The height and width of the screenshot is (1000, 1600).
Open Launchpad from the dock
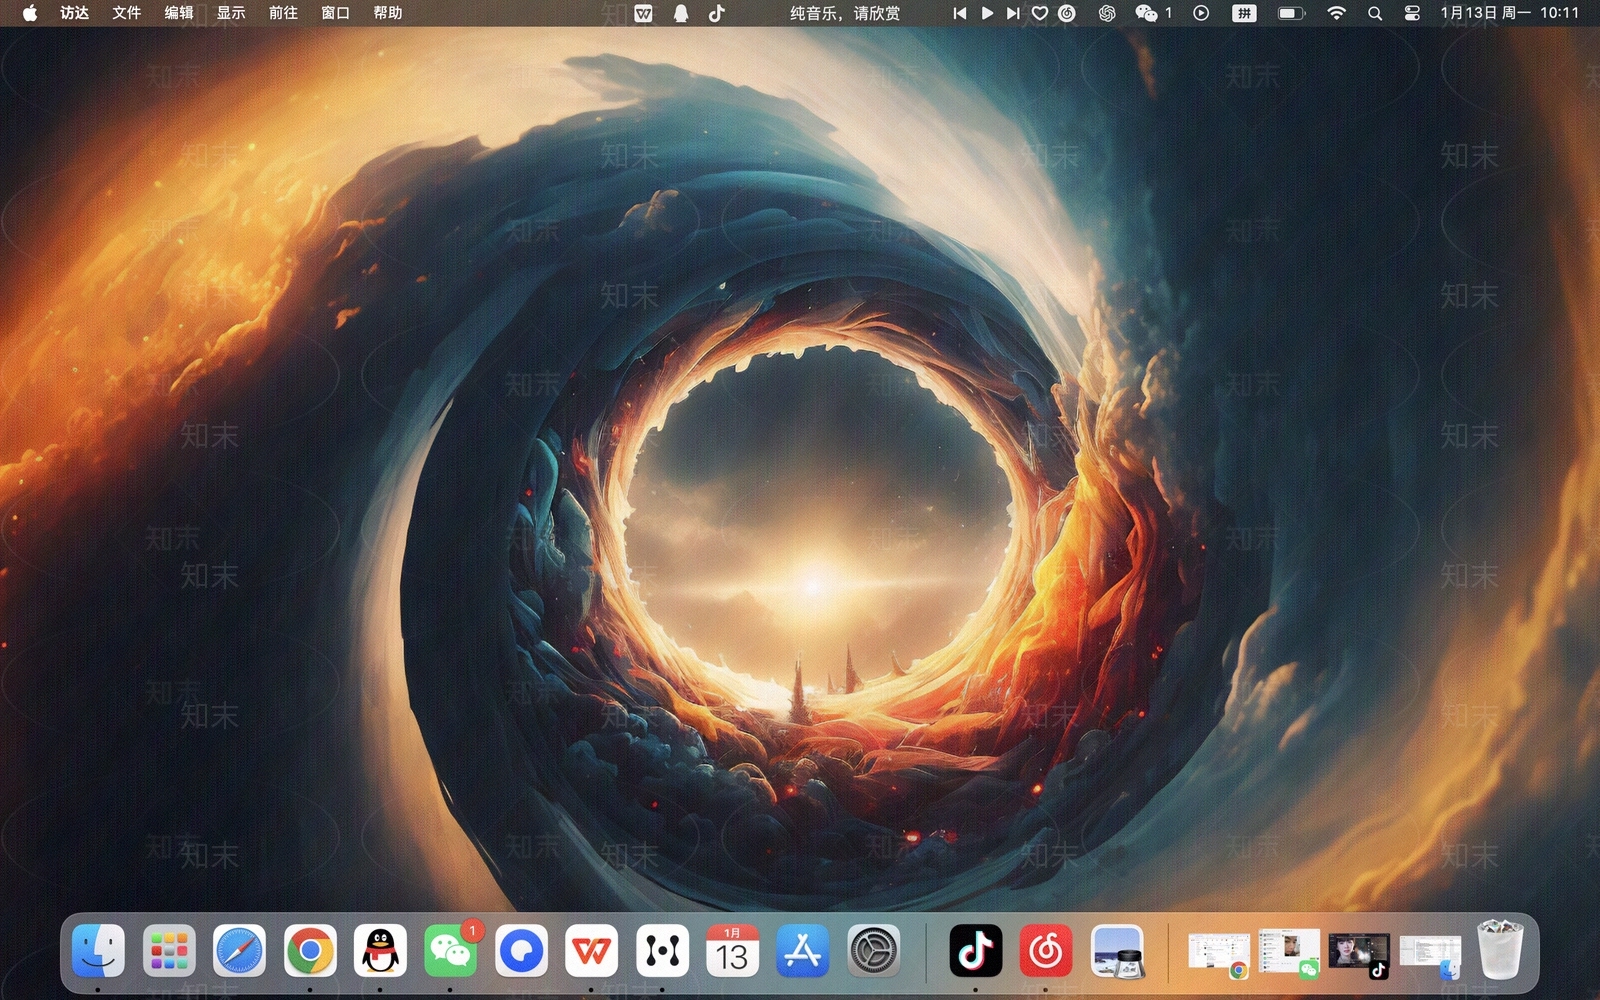point(169,950)
